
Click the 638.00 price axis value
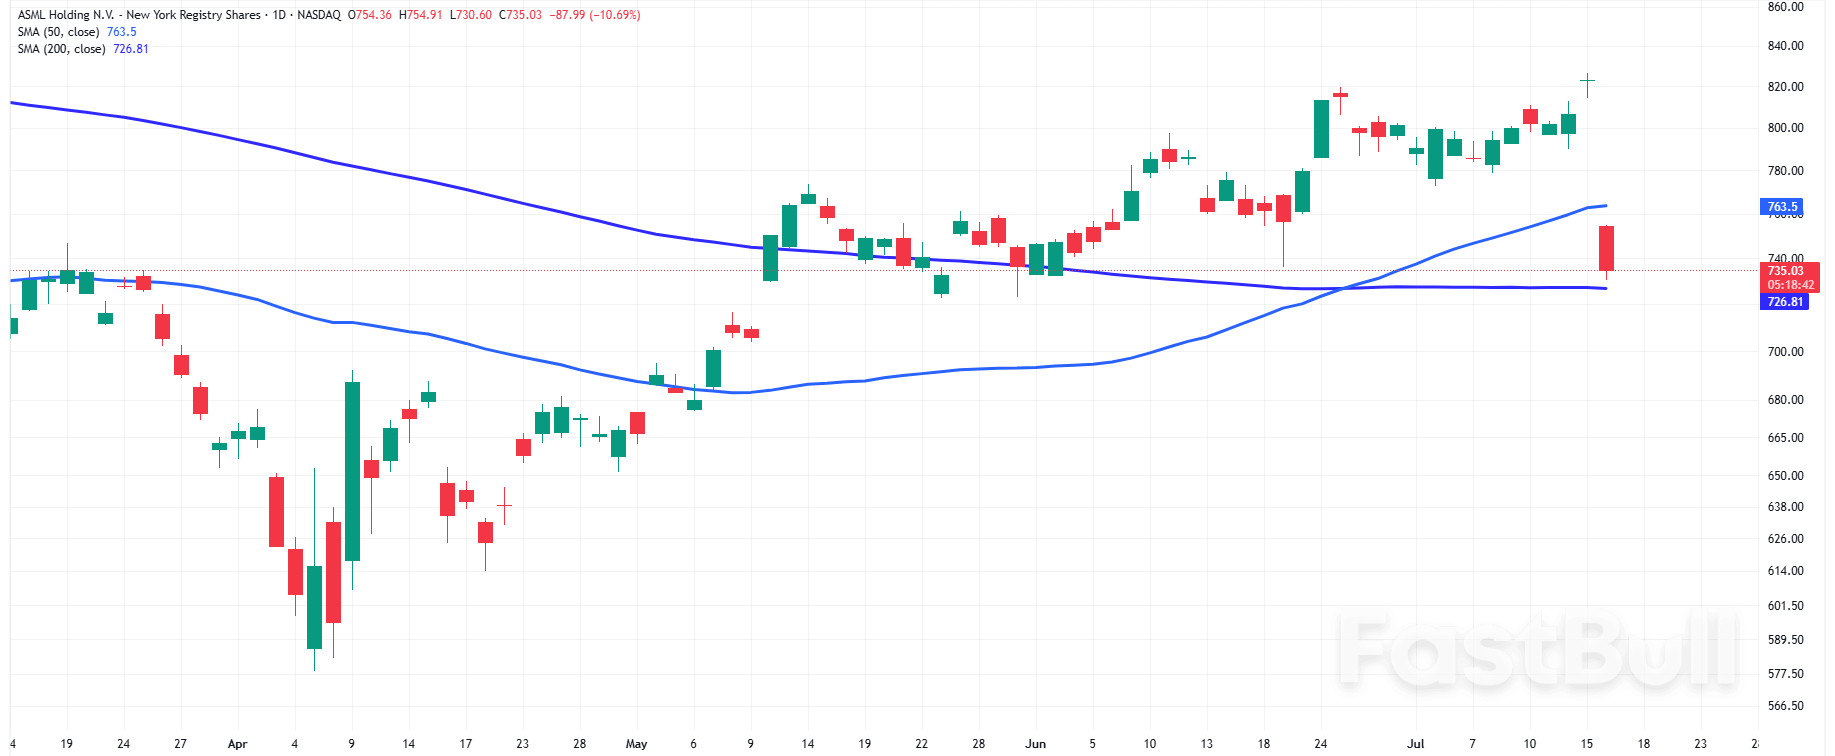[x=1785, y=507]
